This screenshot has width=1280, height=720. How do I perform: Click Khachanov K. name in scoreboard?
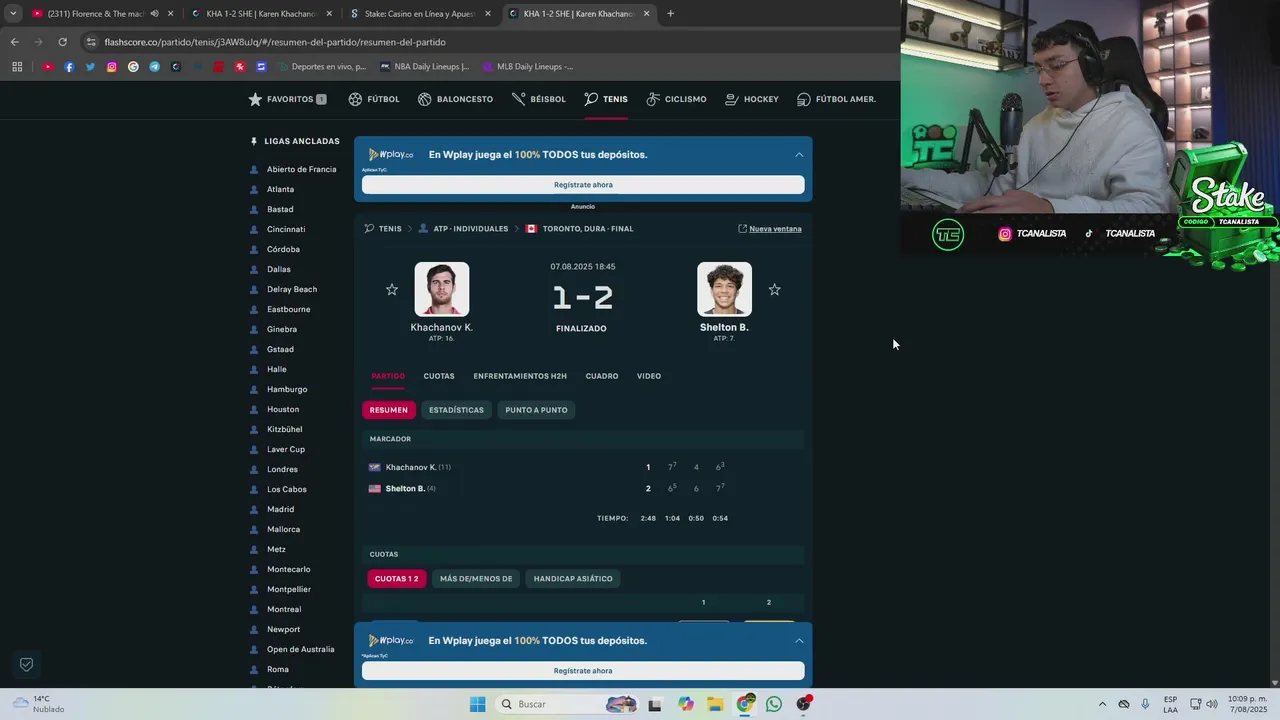click(x=410, y=467)
